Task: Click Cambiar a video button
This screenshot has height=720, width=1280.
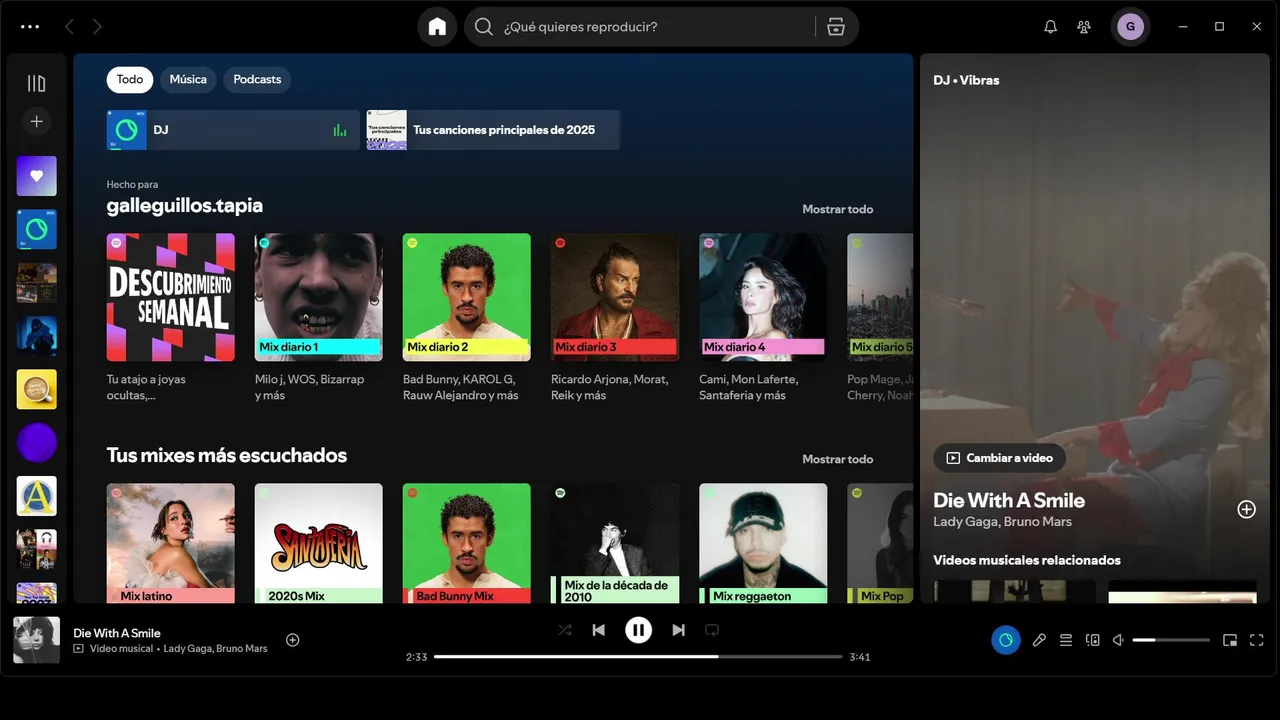Action: (999, 458)
